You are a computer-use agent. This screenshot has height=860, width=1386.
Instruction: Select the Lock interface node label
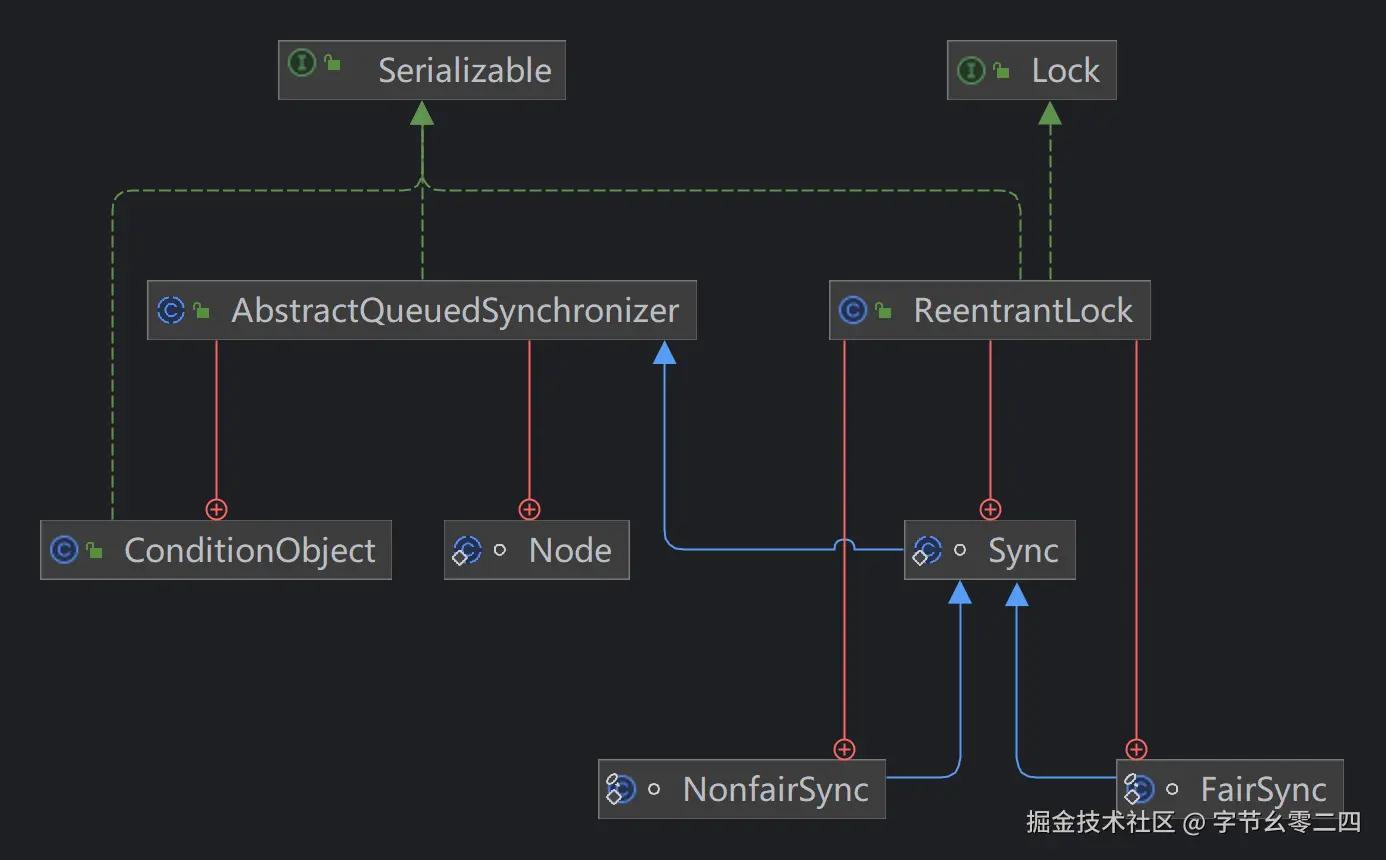(x=1065, y=70)
